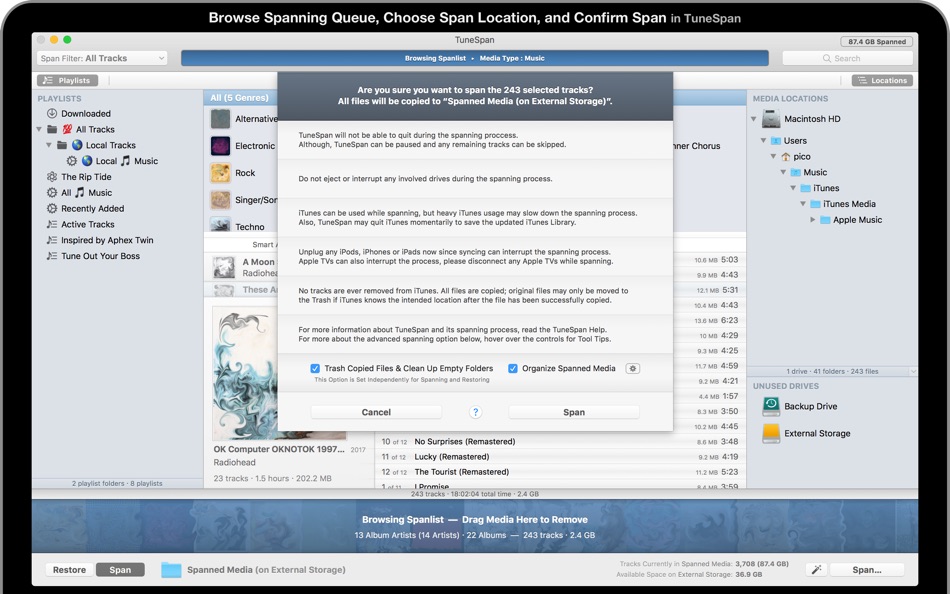The image size is (950, 594).
Task: Select the External Storage drive icon
Action: click(771, 433)
